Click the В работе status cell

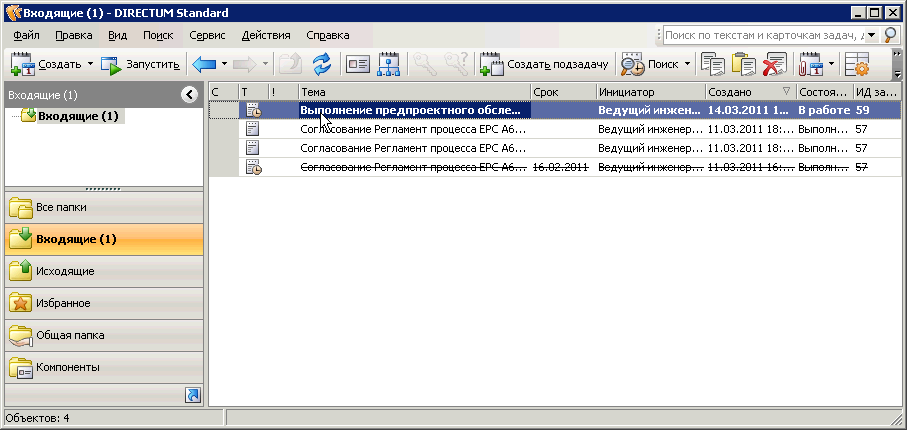[824, 110]
